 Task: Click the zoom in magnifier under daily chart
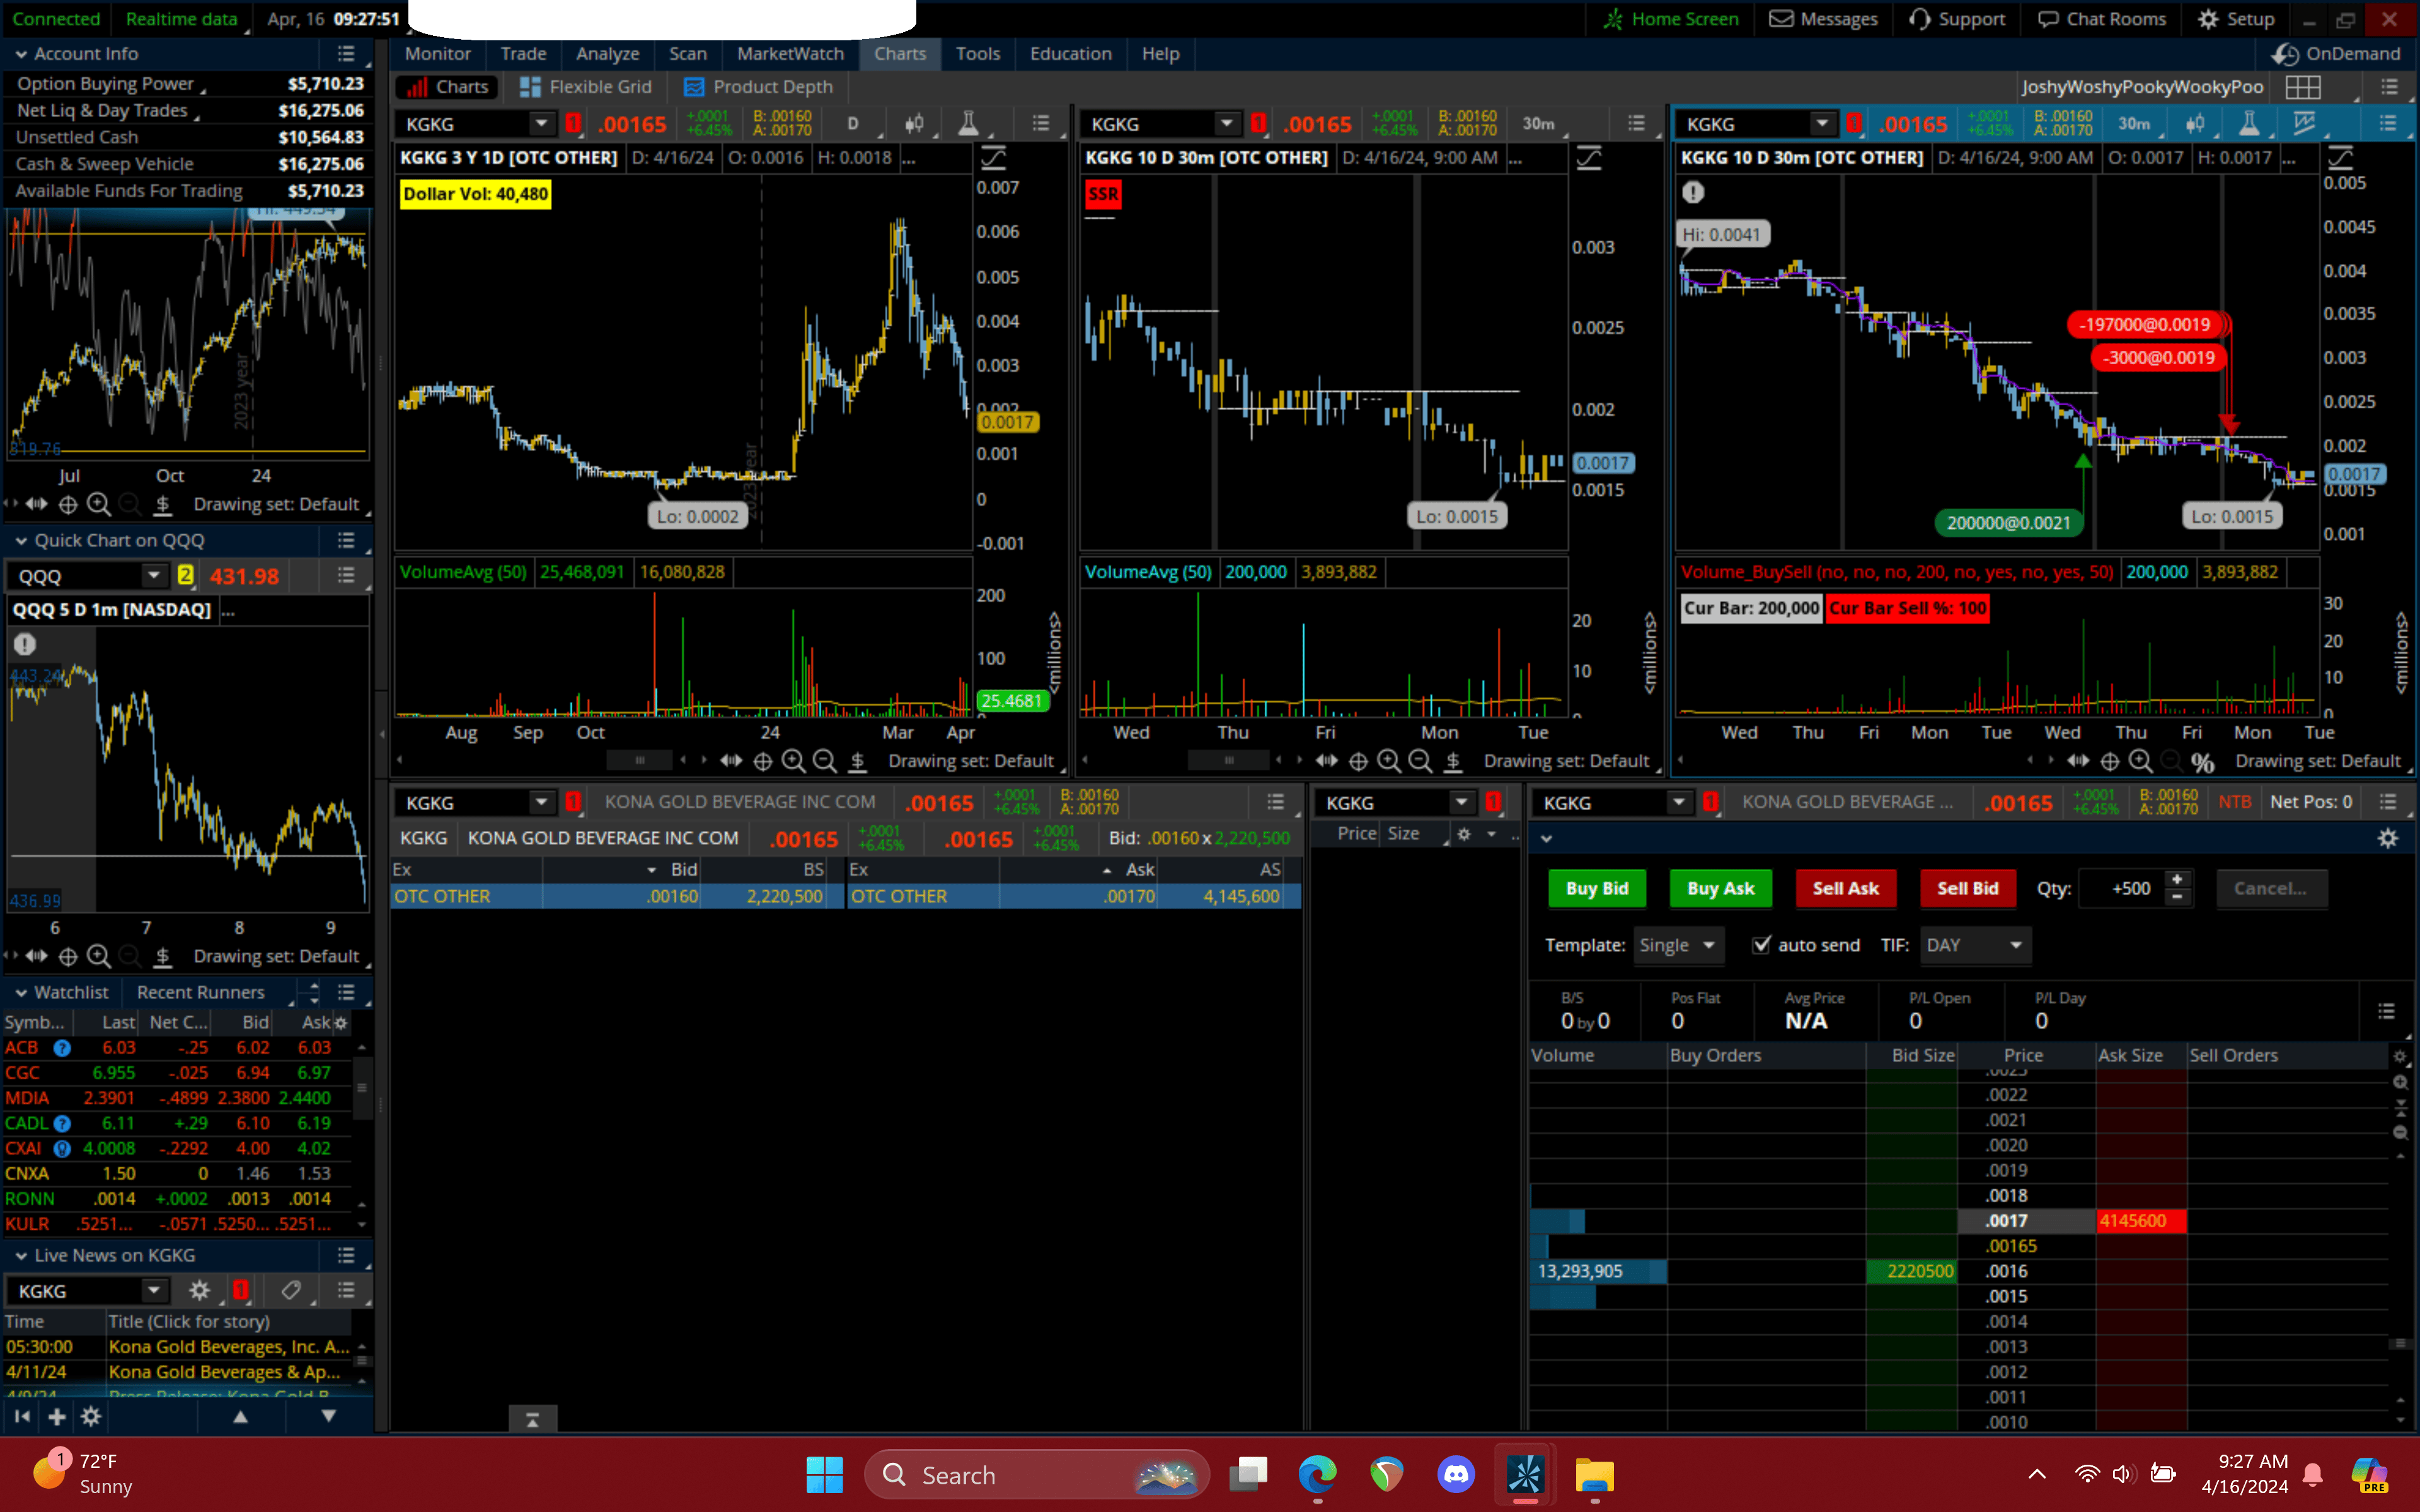pos(793,761)
